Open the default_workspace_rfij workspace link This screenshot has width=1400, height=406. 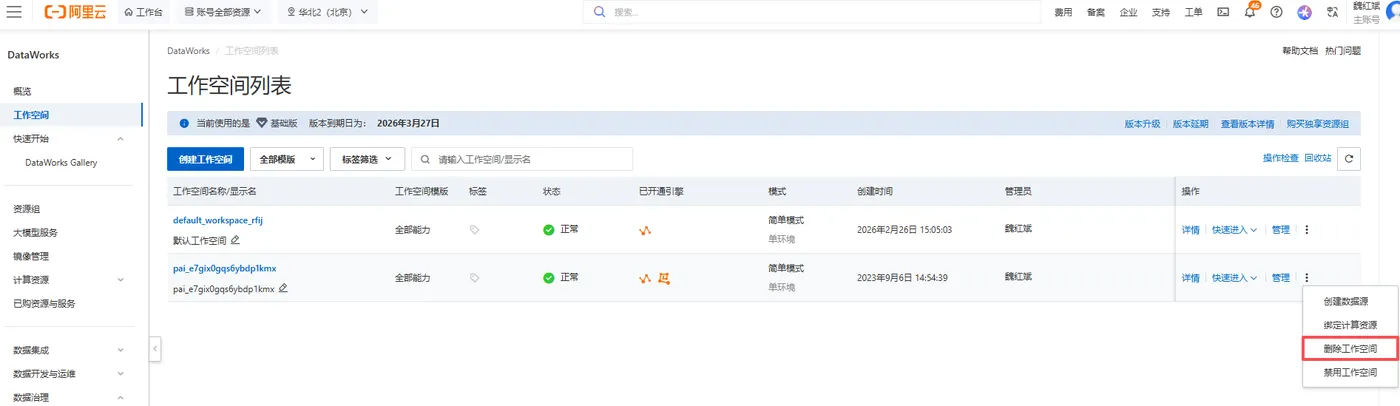[x=218, y=220]
